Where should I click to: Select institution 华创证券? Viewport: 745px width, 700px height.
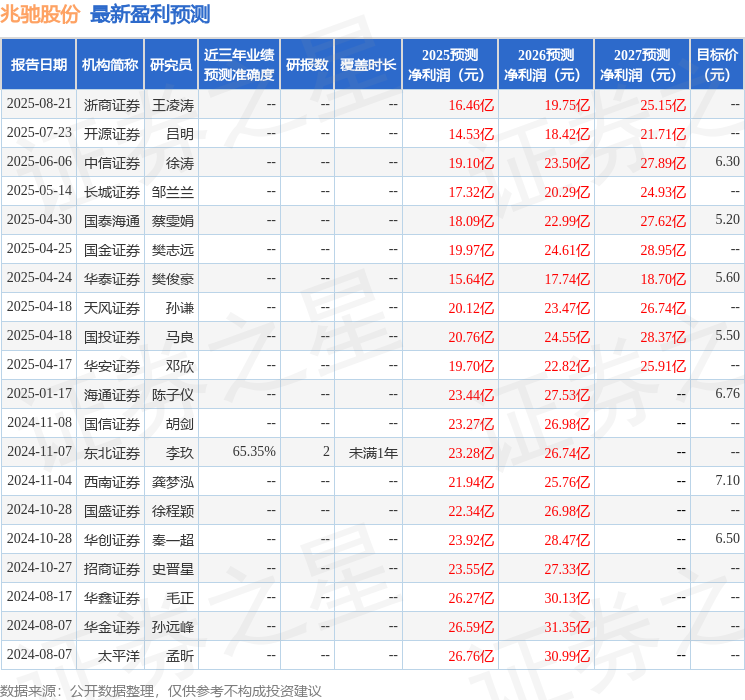[x=112, y=540]
